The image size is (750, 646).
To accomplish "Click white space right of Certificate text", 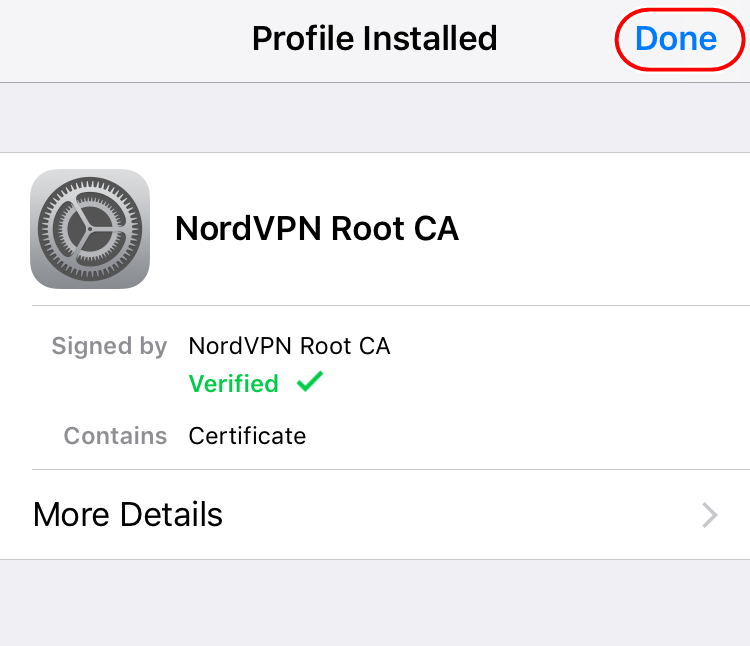I will 520,436.
